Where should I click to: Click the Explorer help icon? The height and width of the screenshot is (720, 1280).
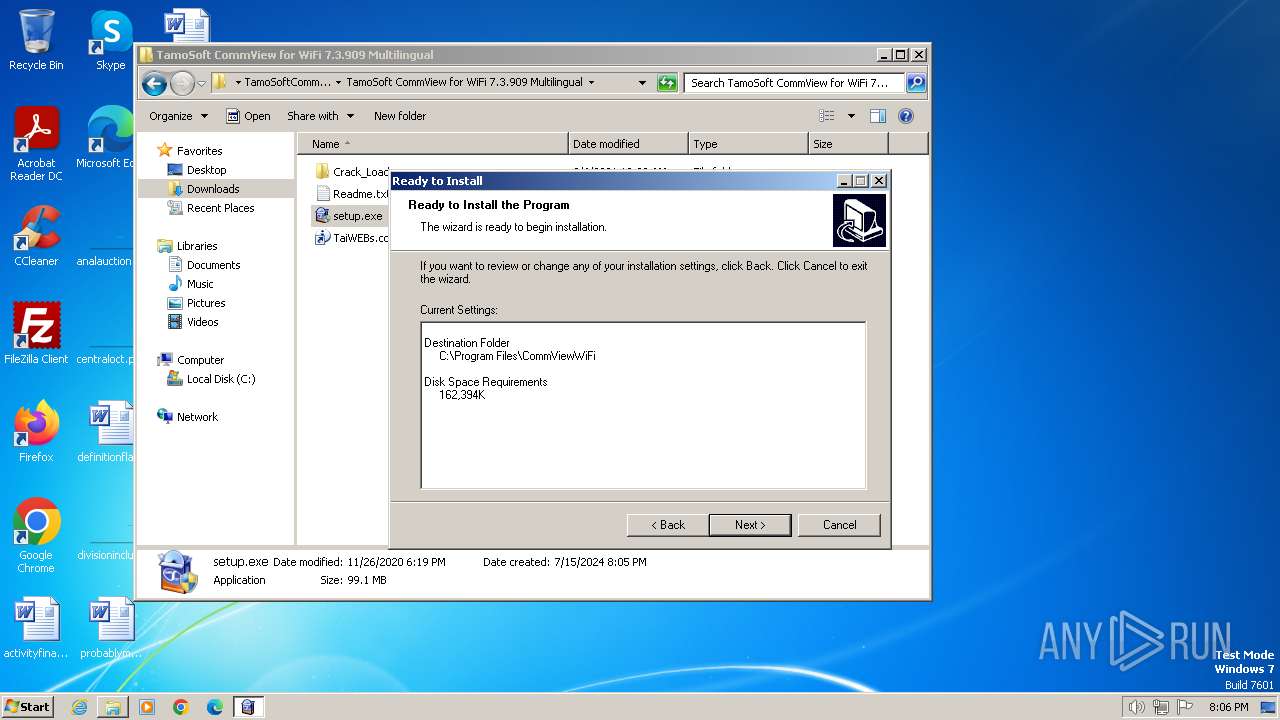pos(906,116)
